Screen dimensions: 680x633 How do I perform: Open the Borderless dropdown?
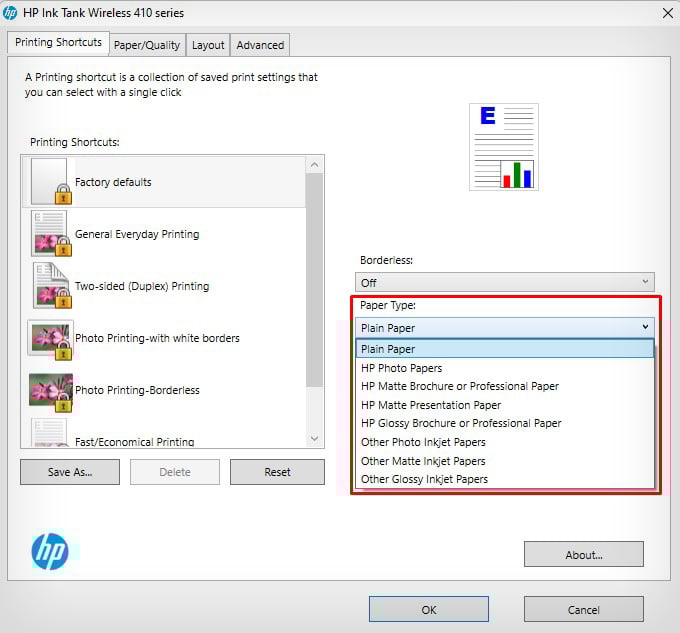pos(504,282)
